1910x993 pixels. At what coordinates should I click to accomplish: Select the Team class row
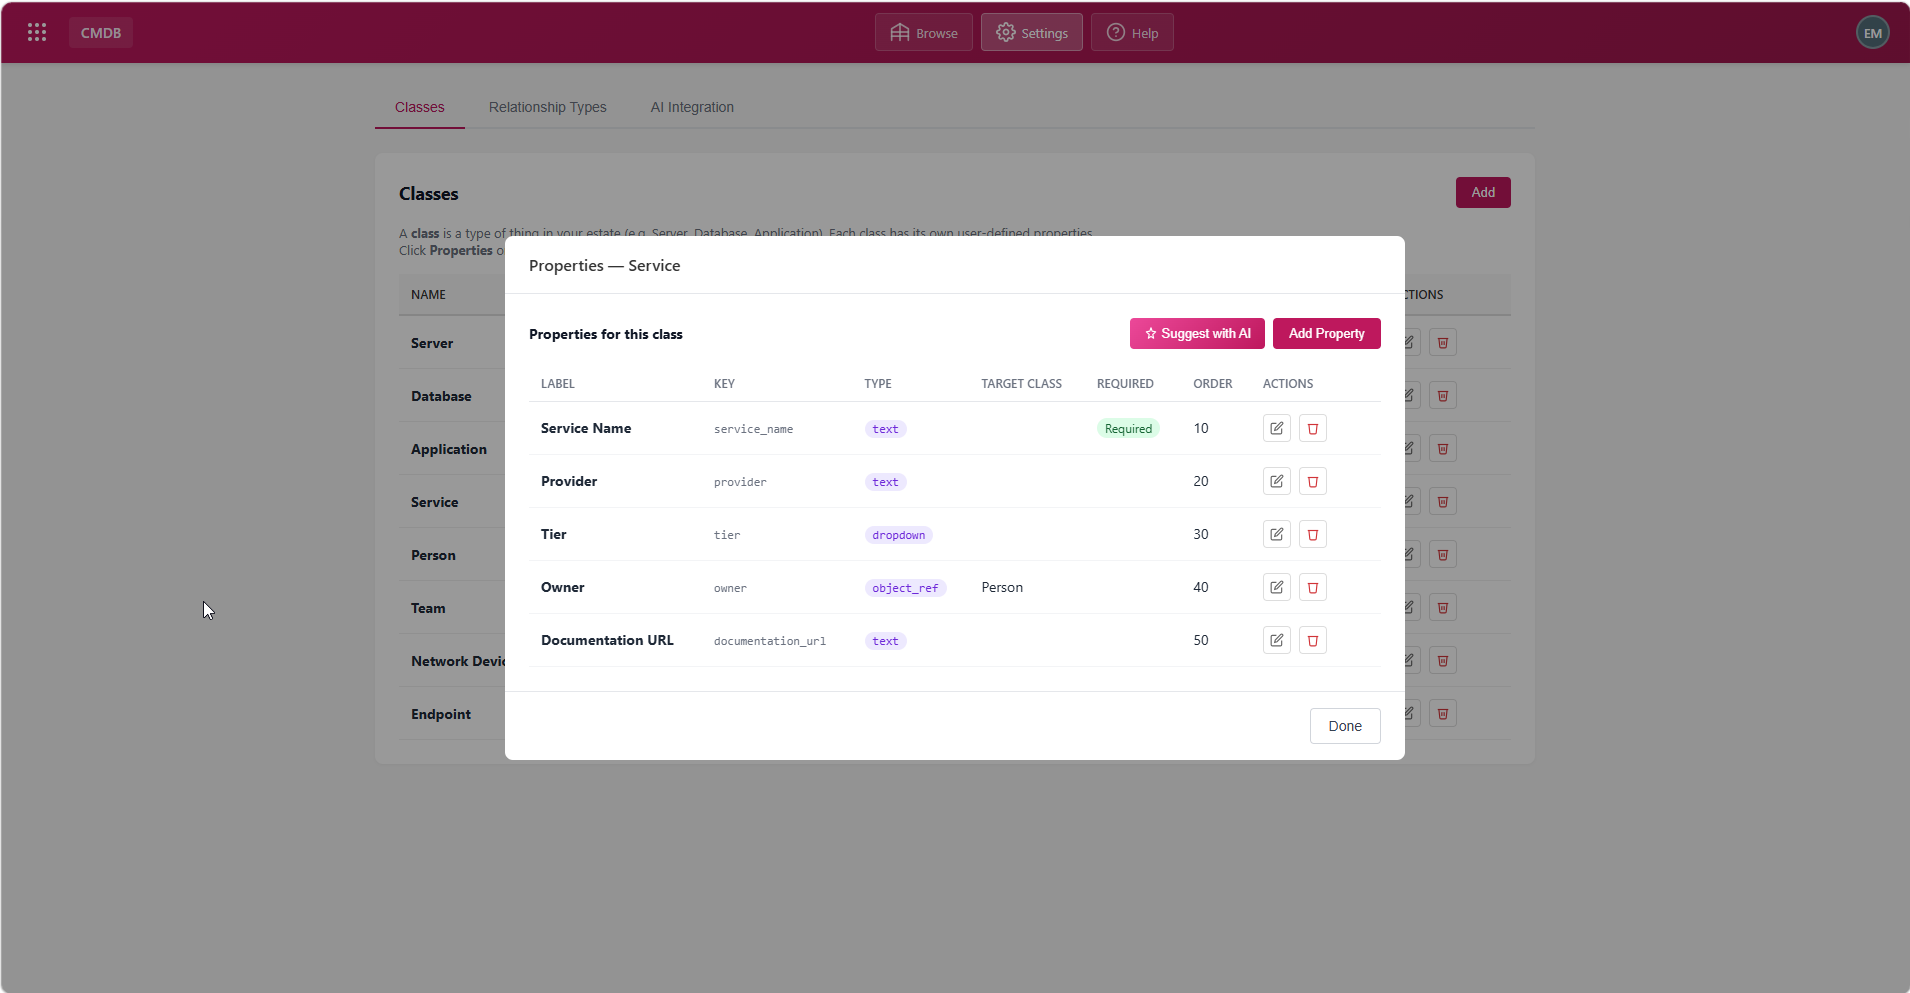[x=452, y=608]
